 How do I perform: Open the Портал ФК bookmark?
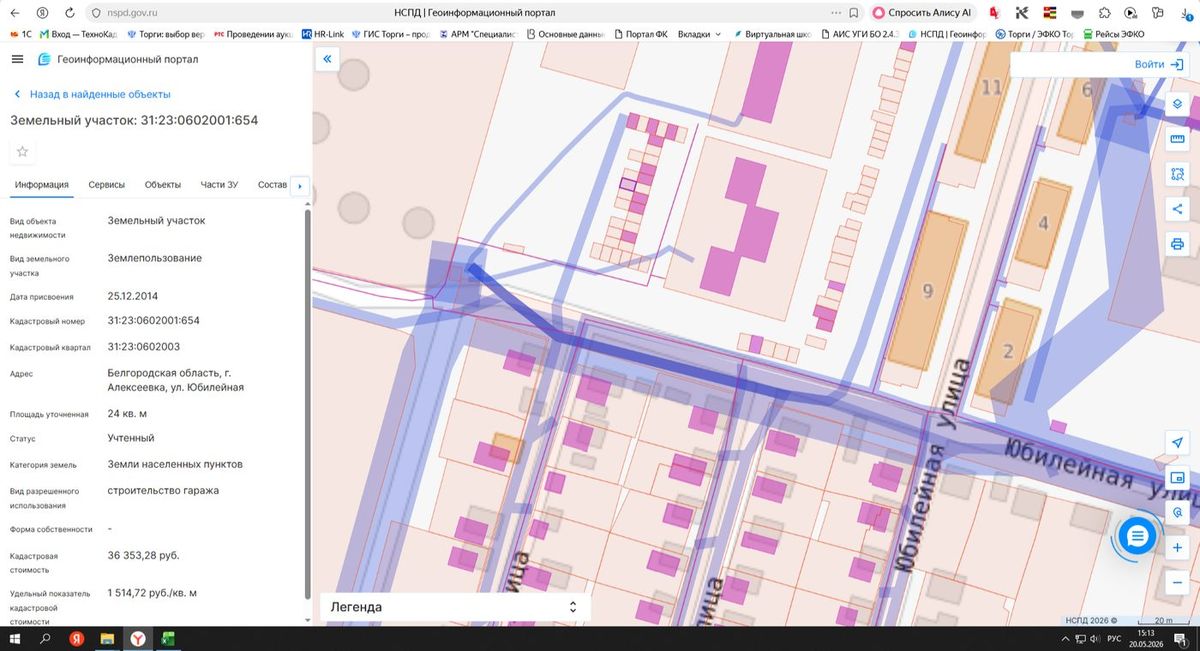click(x=640, y=34)
